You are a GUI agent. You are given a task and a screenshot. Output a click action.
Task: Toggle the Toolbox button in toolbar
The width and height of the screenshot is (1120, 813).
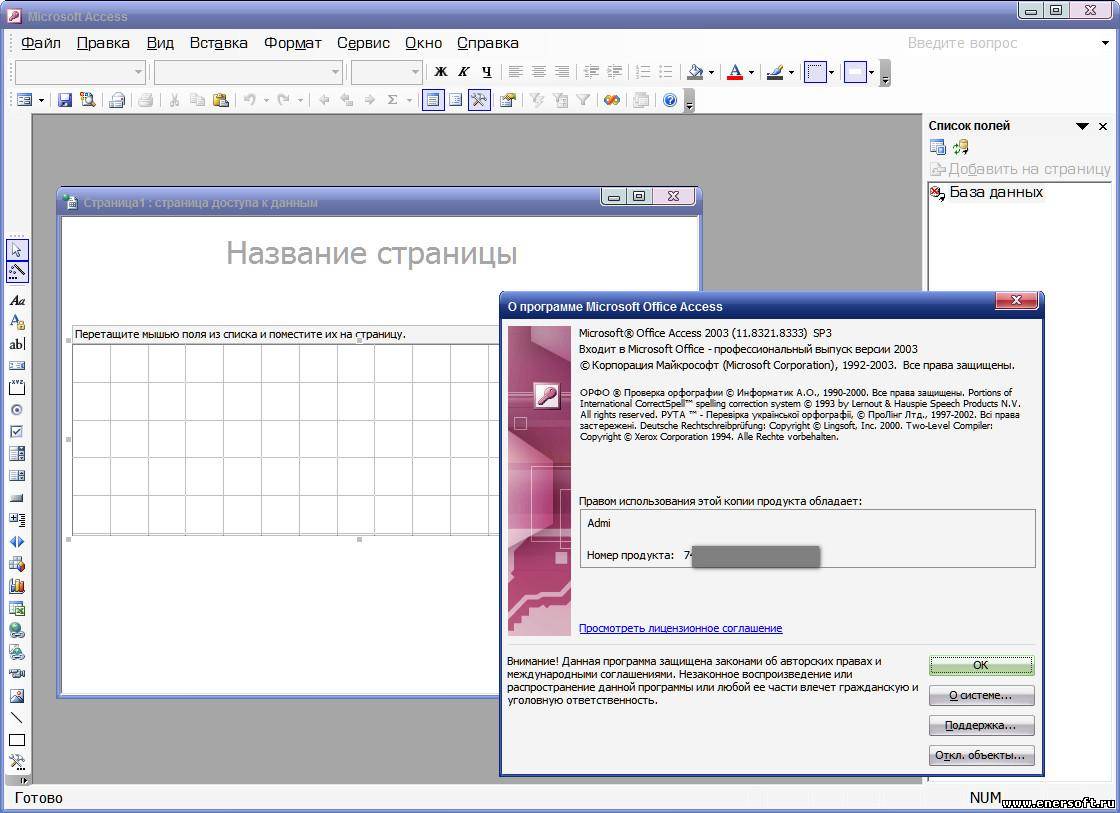(x=479, y=100)
